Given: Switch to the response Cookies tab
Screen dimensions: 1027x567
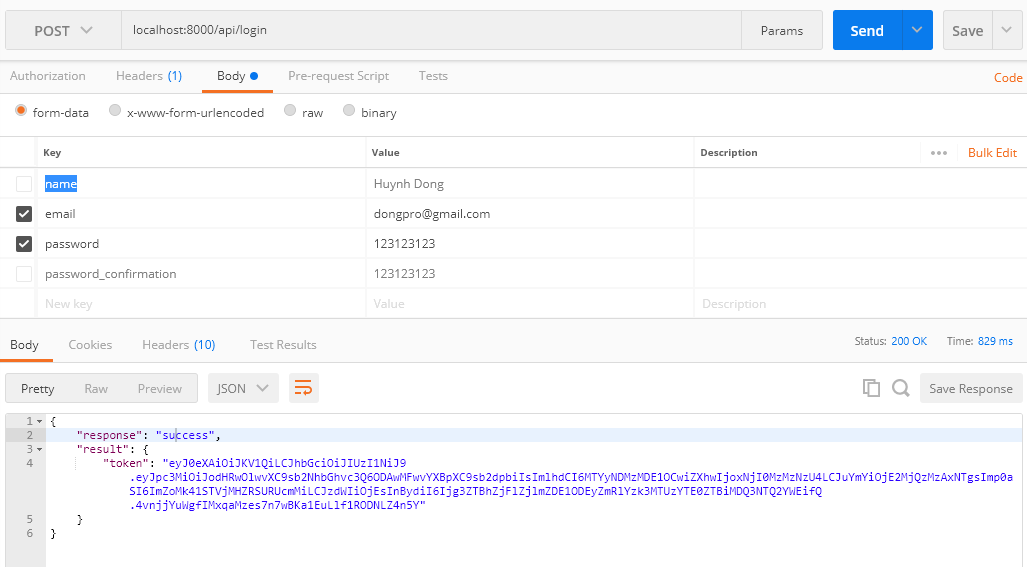Looking at the screenshot, I should [x=90, y=345].
